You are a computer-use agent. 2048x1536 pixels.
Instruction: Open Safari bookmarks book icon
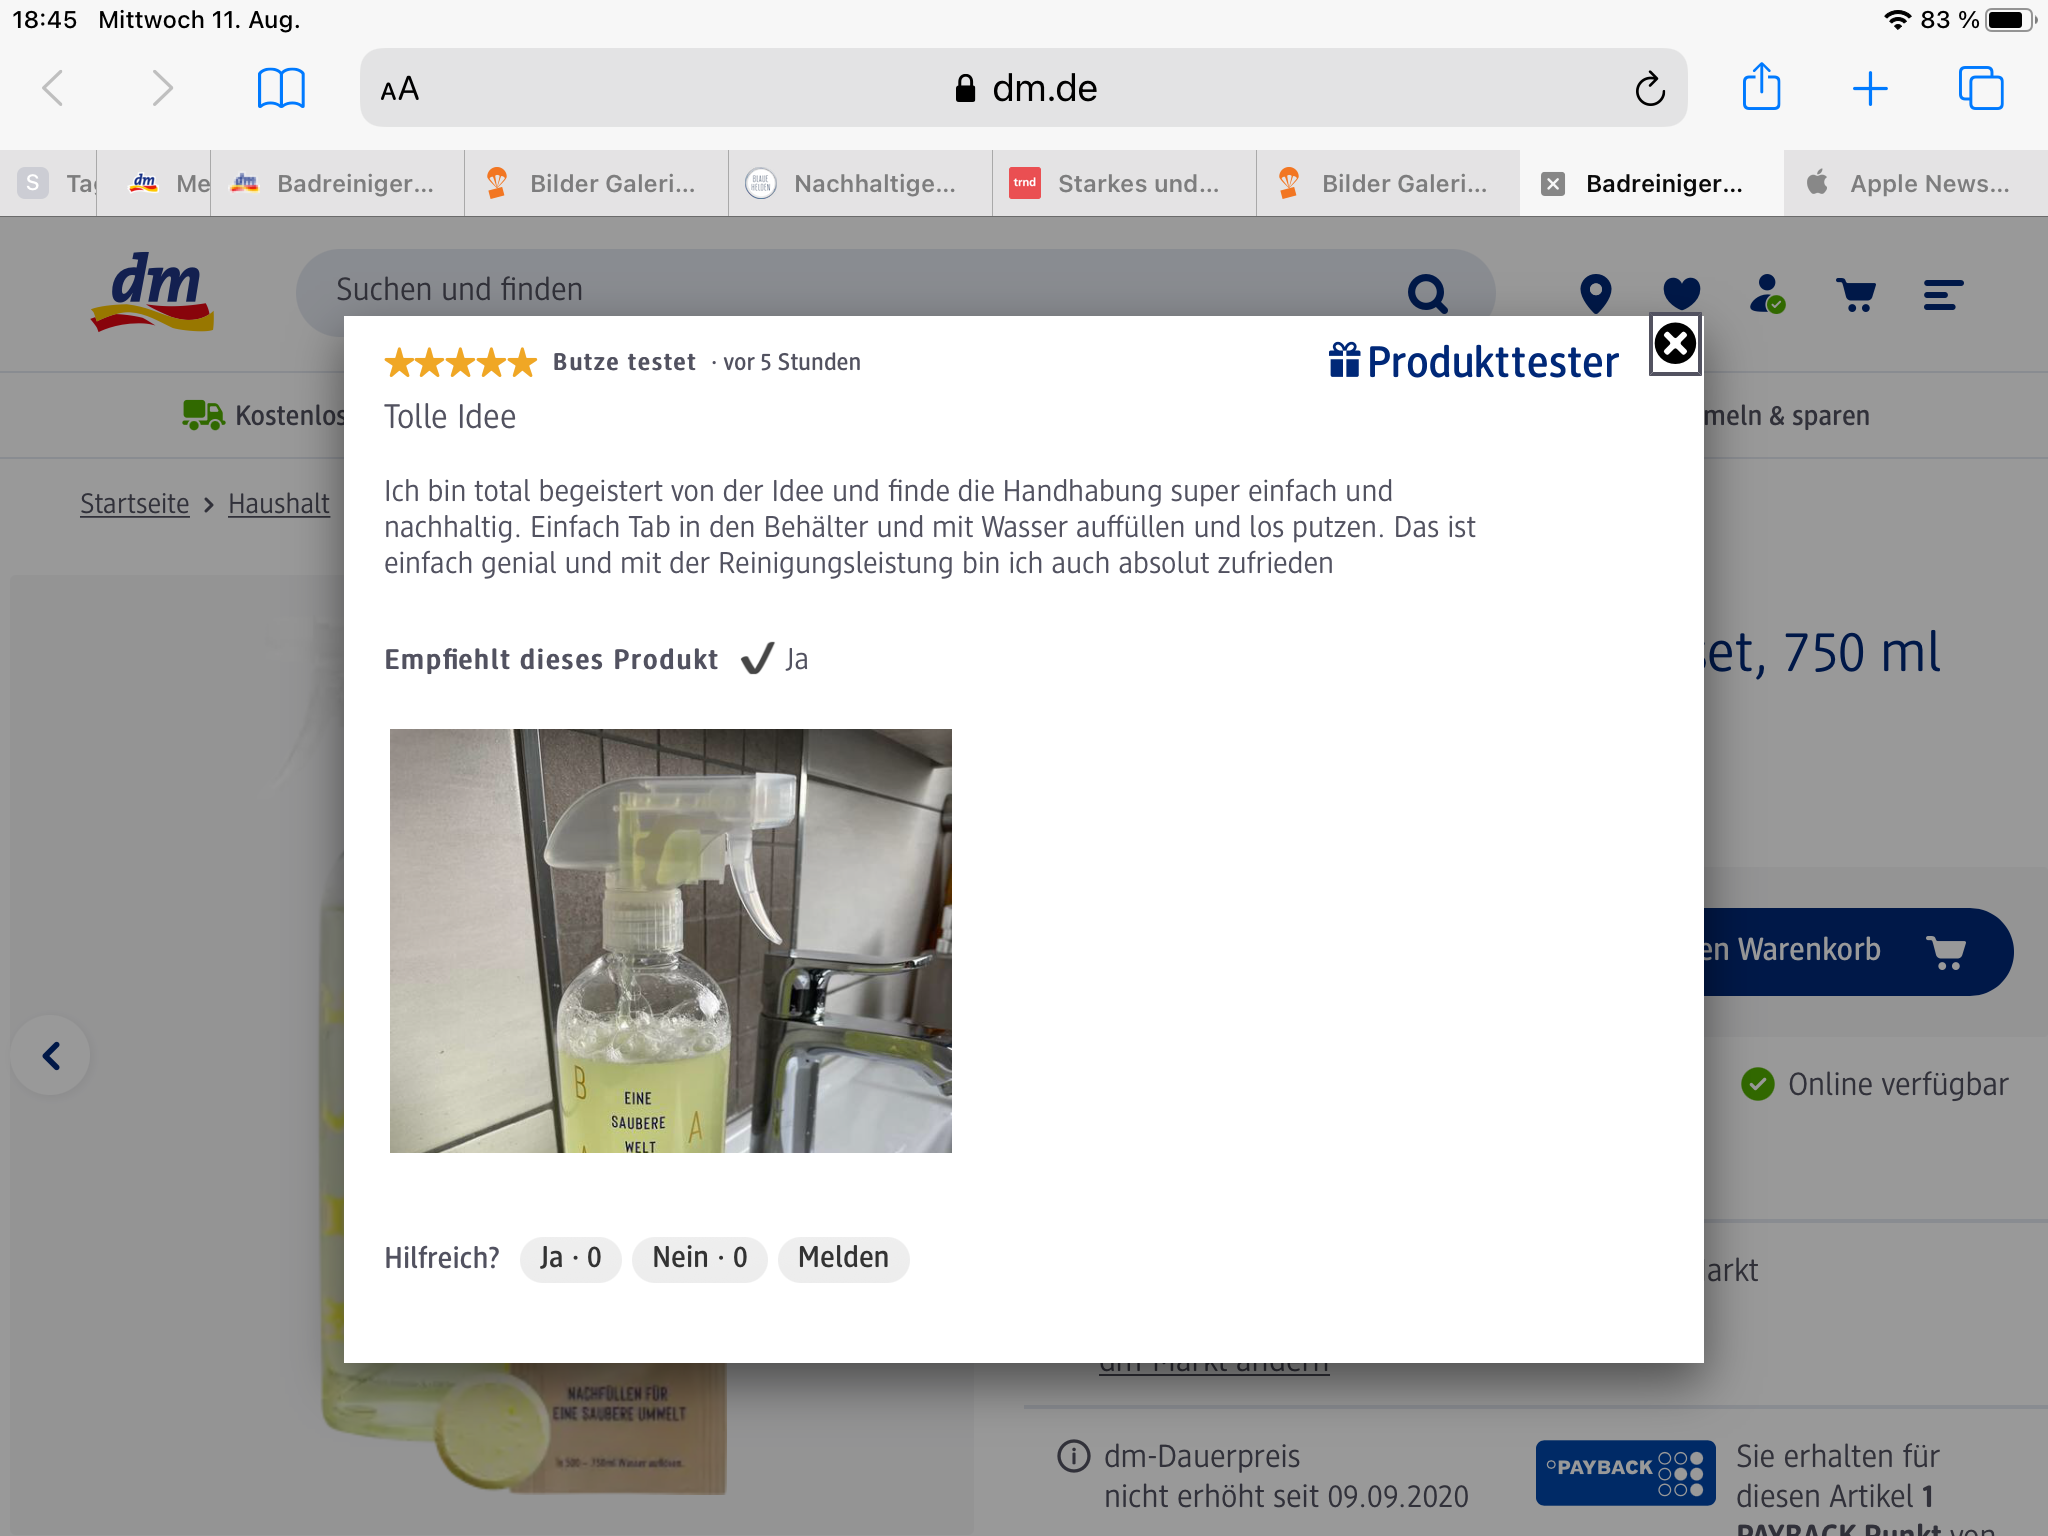point(281,89)
